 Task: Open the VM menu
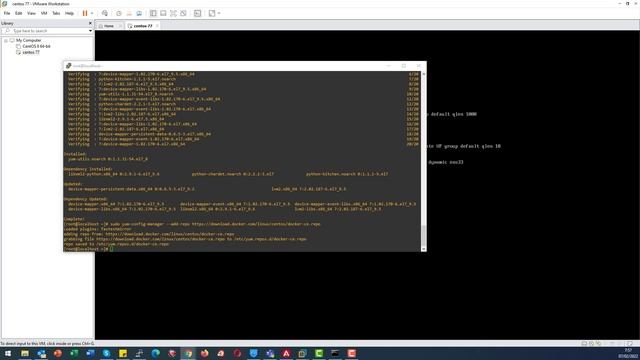[44, 13]
